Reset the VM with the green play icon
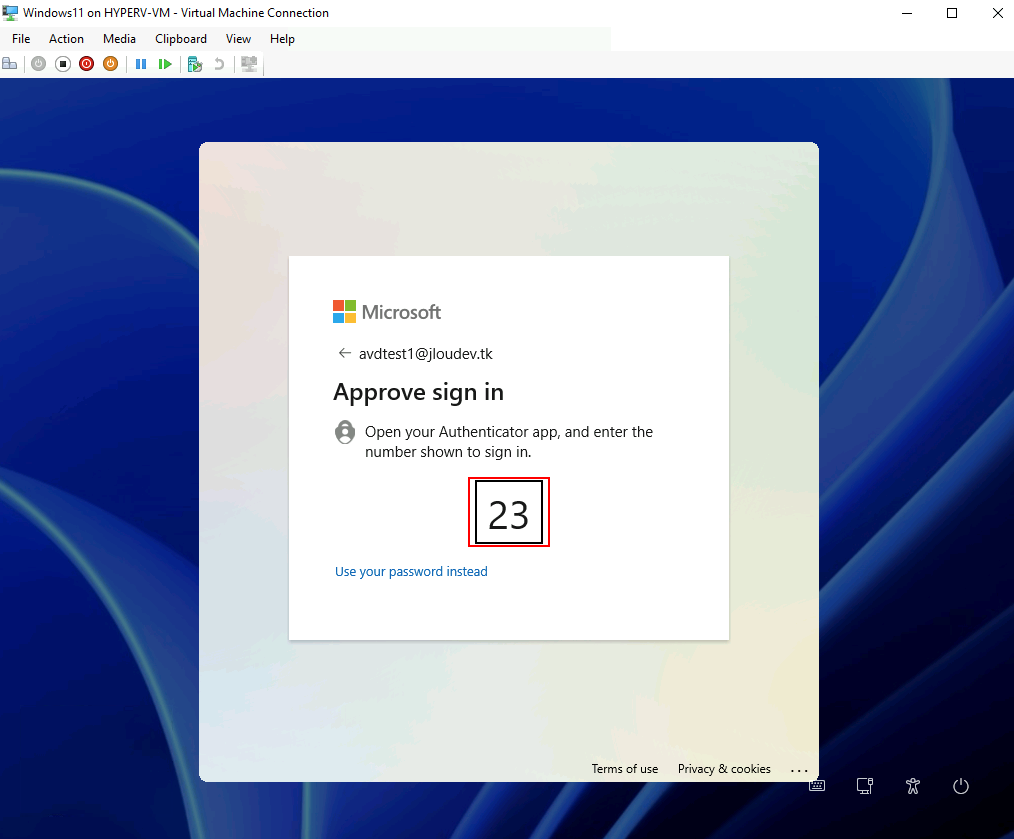The image size is (1014, 839). click(x=165, y=63)
